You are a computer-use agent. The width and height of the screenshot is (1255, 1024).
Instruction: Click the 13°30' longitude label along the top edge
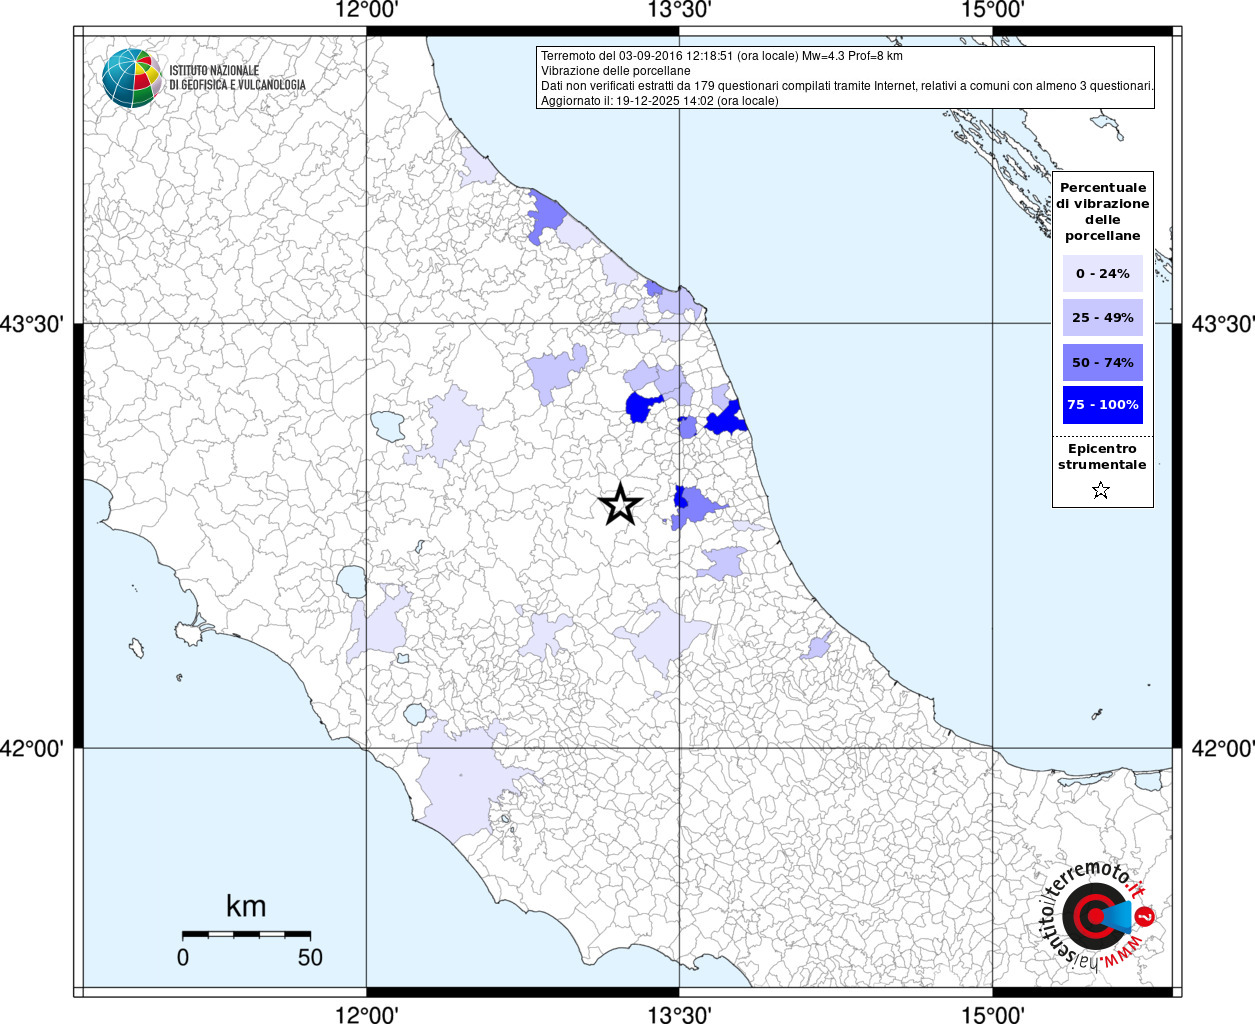[680, 11]
